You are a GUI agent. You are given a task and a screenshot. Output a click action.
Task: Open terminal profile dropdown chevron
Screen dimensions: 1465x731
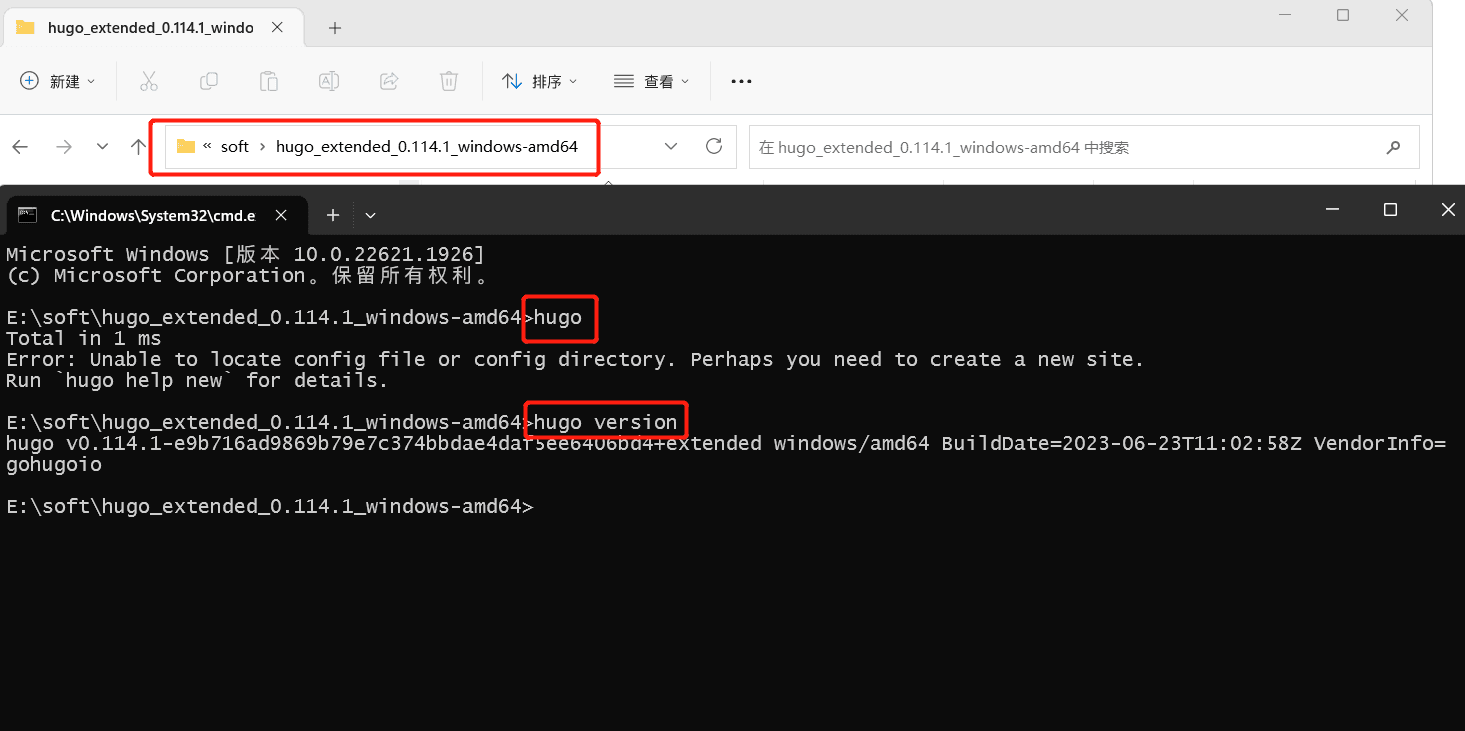(x=370, y=215)
